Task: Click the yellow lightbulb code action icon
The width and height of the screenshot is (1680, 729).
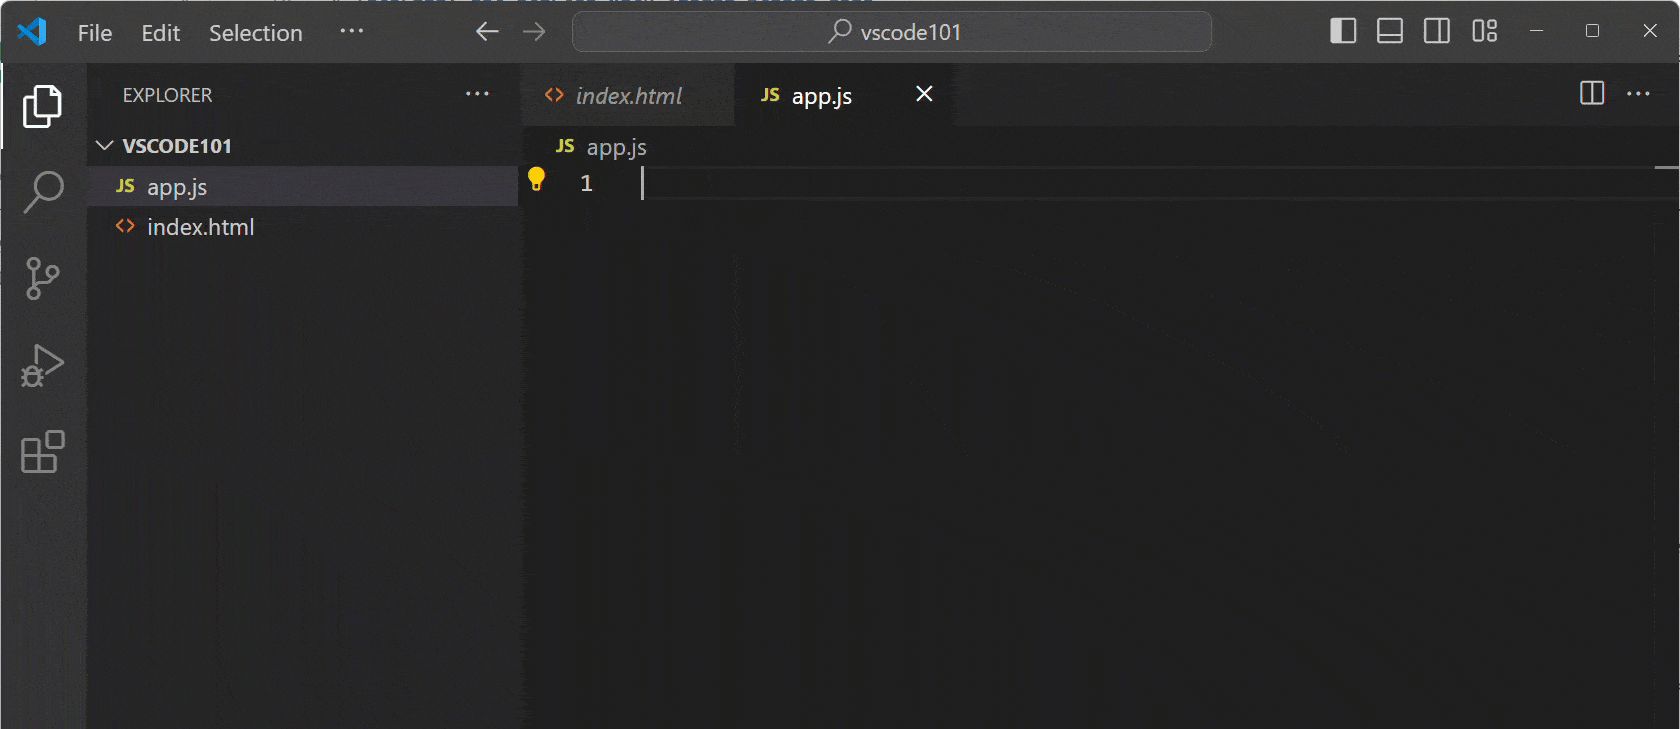Action: (x=537, y=180)
